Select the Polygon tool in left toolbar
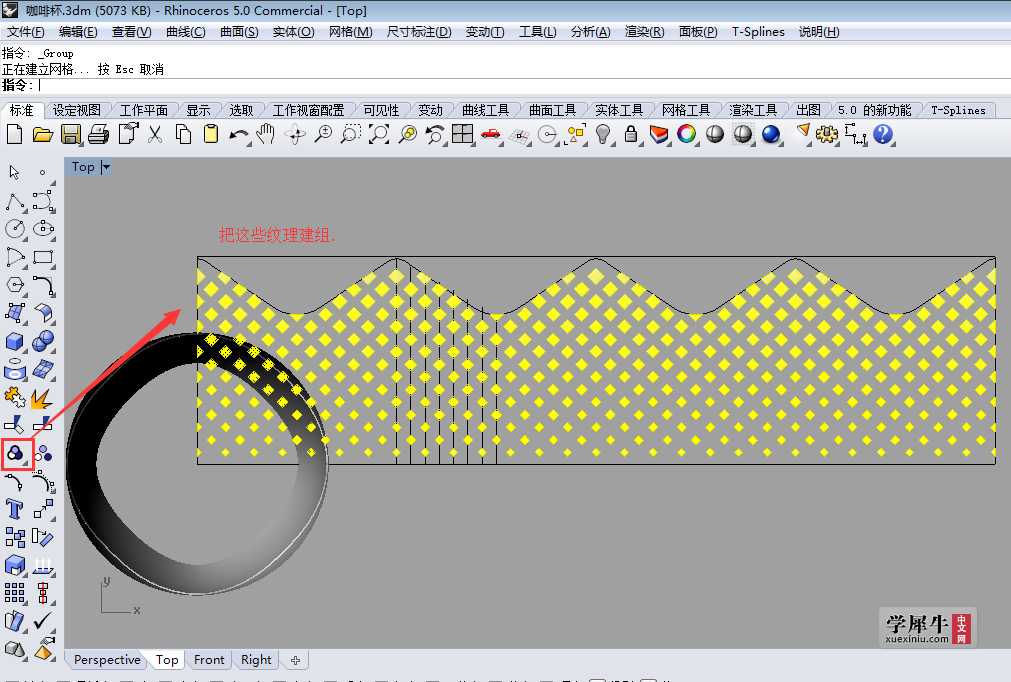 pyautogui.click(x=15, y=285)
